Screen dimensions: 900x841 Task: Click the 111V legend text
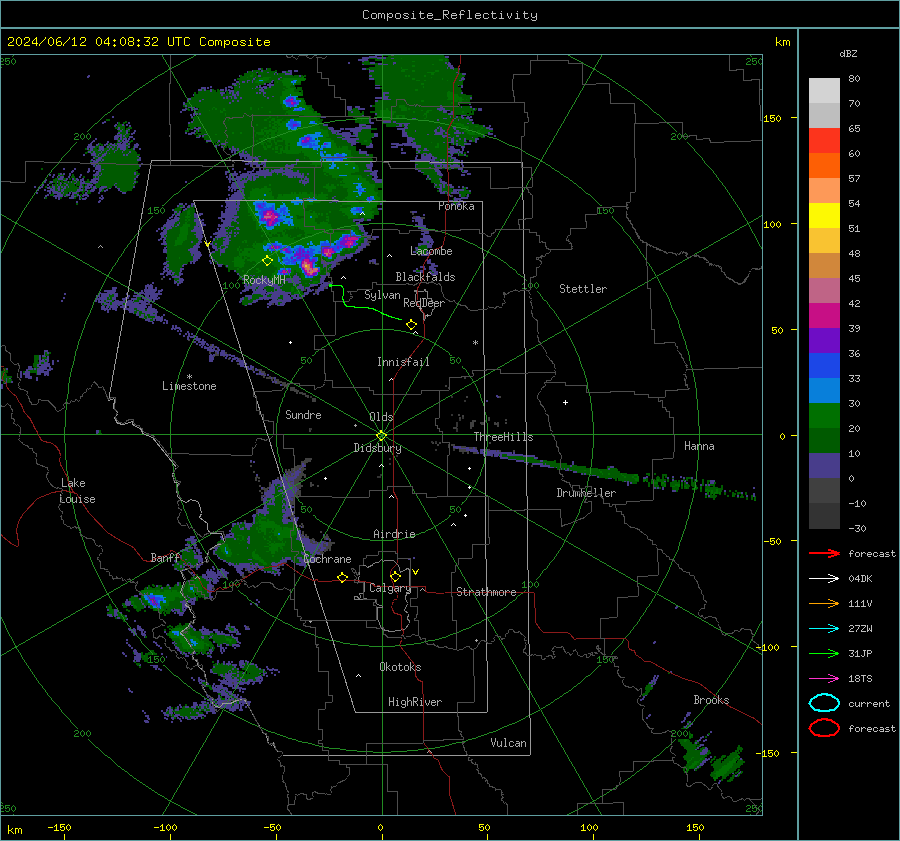point(860,603)
